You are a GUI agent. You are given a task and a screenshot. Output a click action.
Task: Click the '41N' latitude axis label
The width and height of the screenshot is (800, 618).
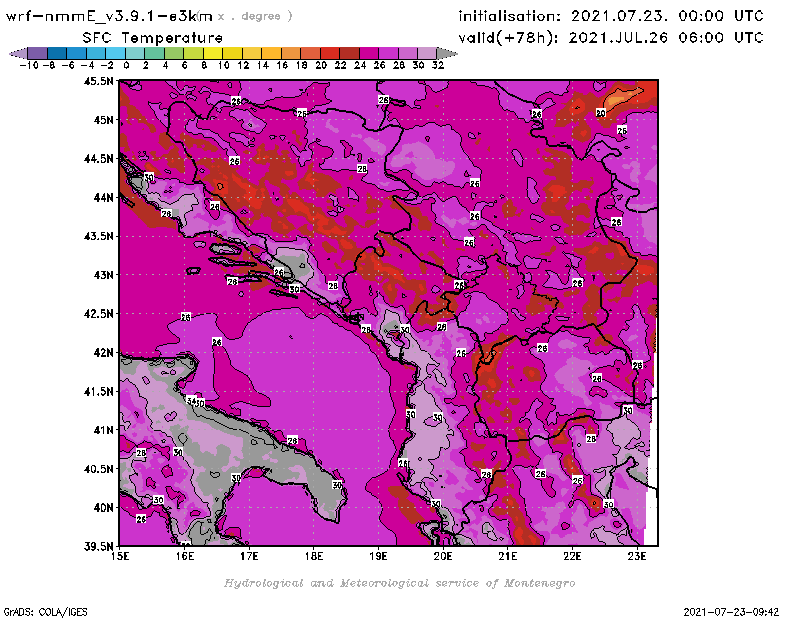[x=104, y=430]
